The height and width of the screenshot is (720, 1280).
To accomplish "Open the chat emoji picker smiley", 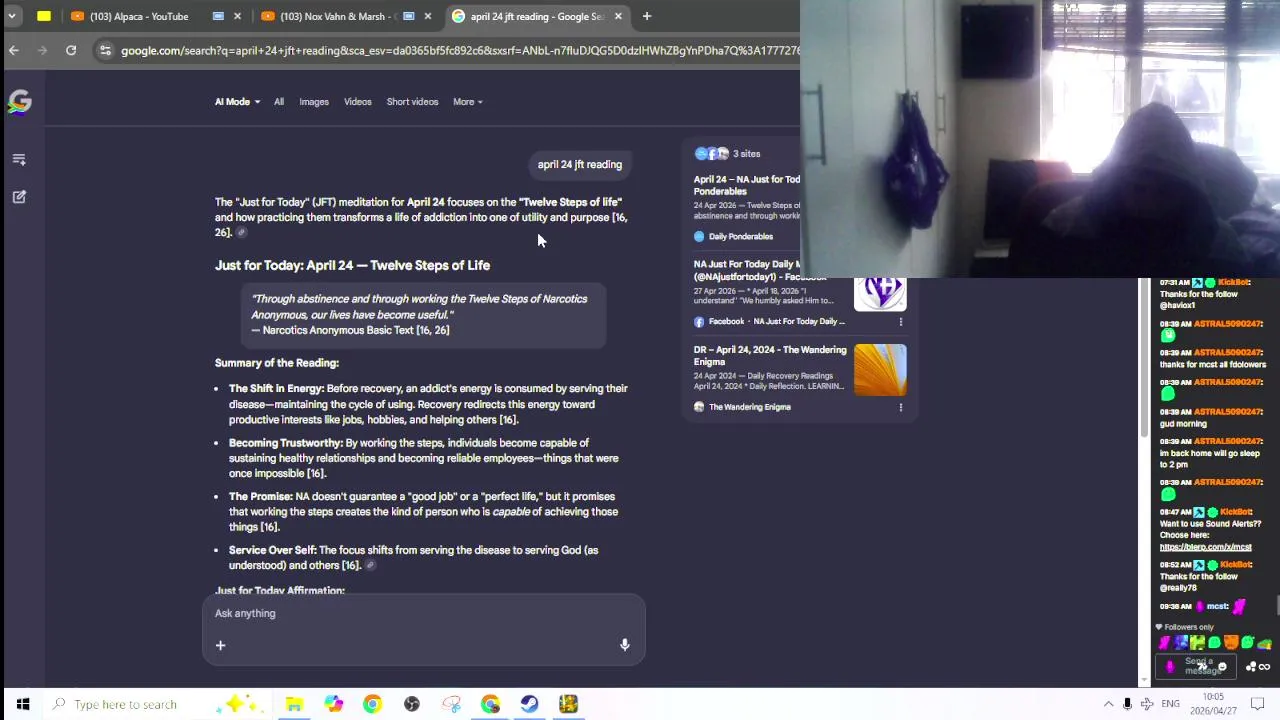I will coord(1222,667).
